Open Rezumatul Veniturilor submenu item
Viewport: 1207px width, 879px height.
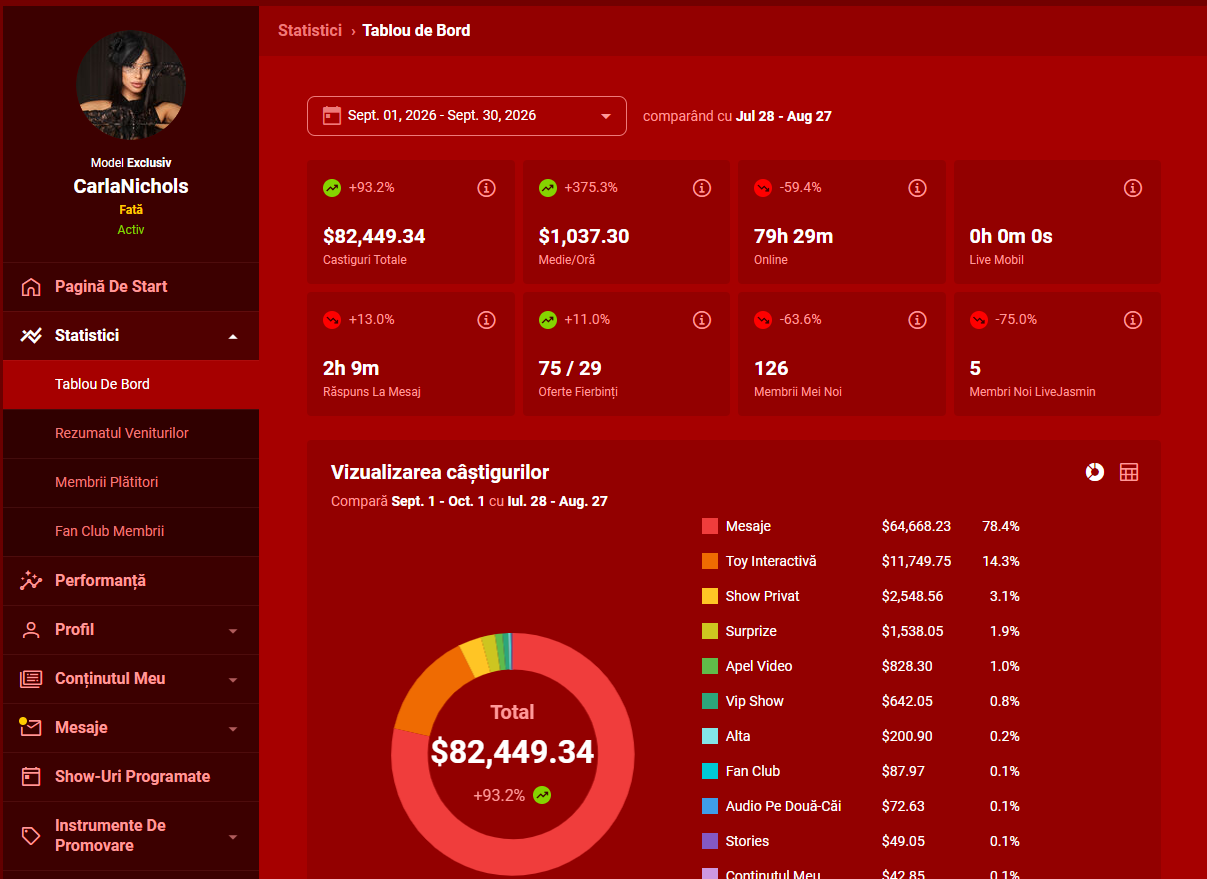pyautogui.click(x=130, y=434)
